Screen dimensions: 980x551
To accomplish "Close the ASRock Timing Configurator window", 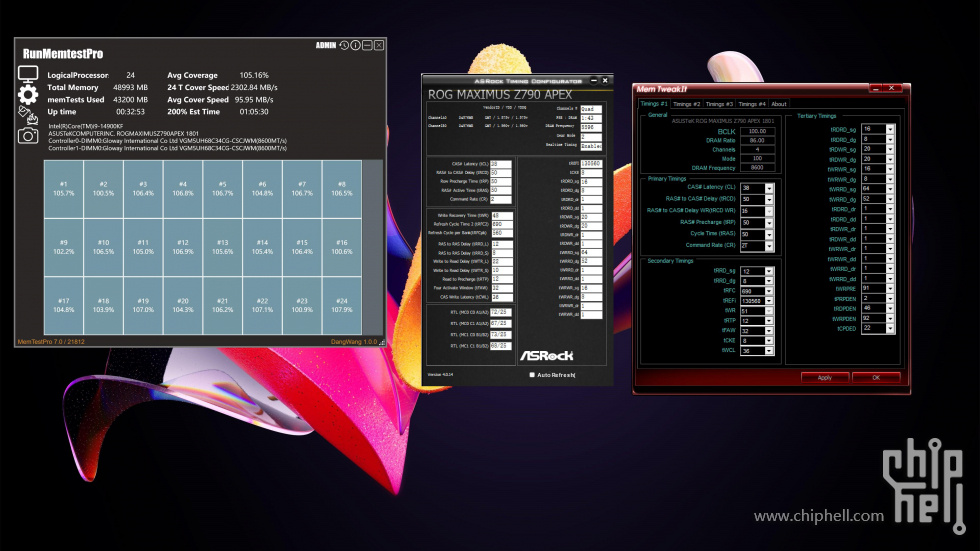I will pyautogui.click(x=605, y=81).
